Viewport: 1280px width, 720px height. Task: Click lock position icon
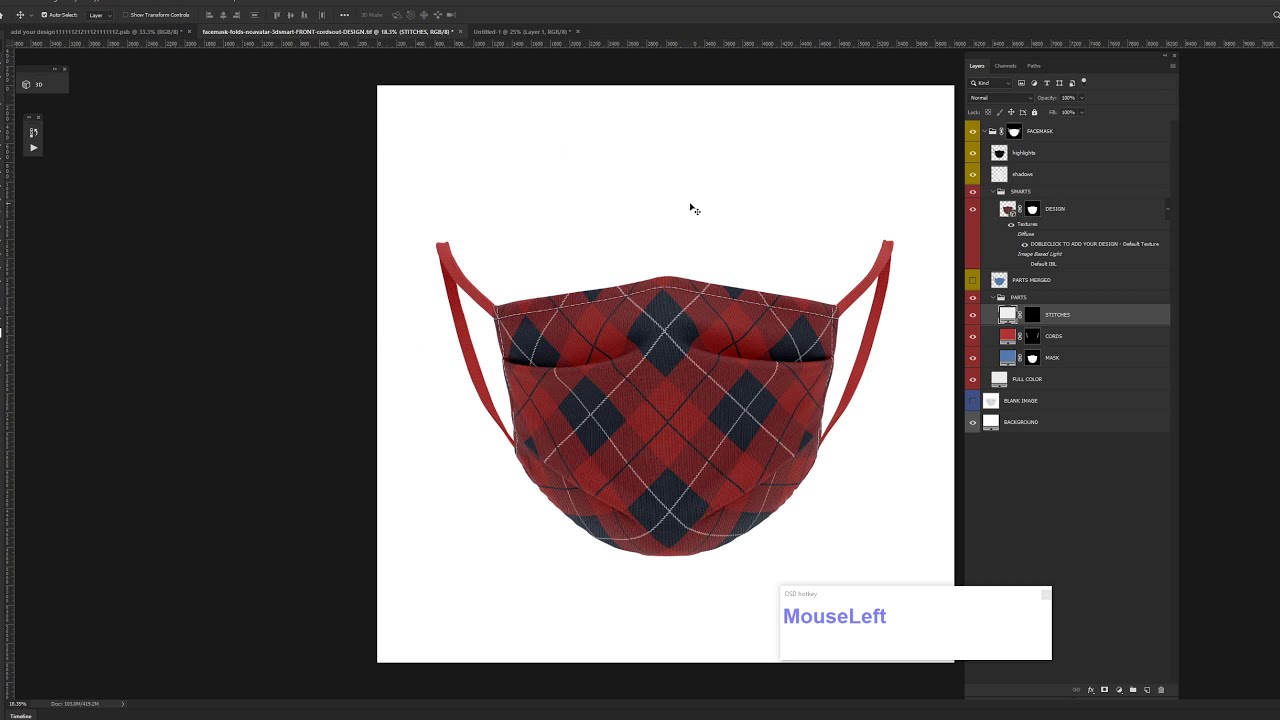coord(1011,112)
